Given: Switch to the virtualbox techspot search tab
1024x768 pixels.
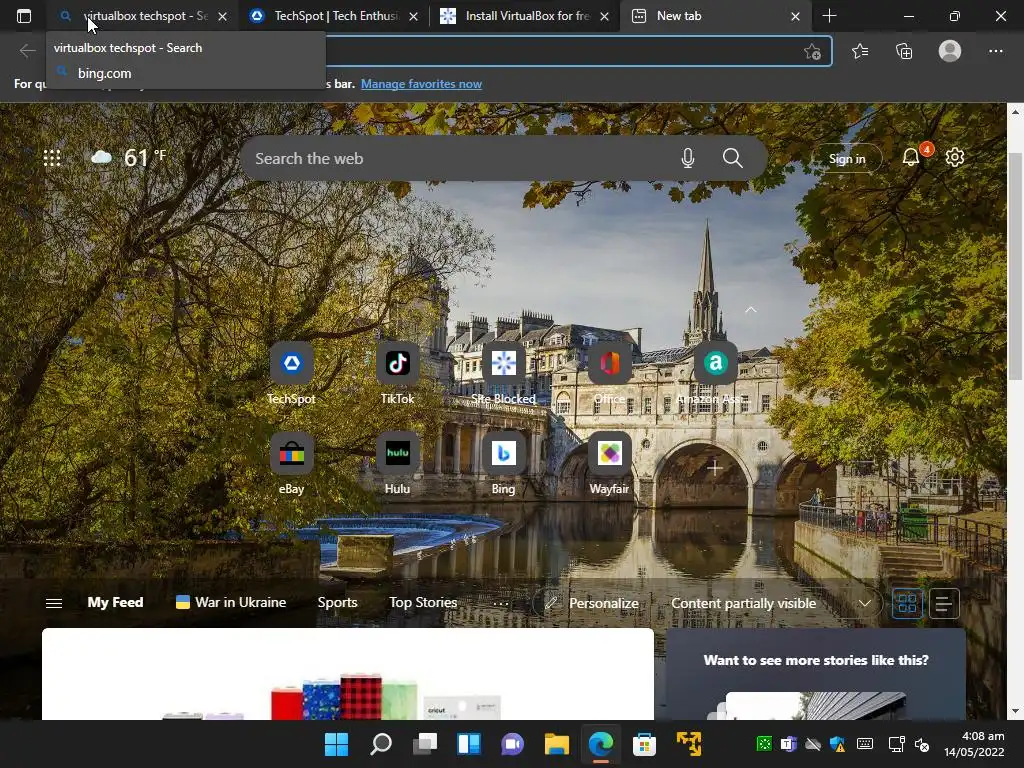Looking at the screenshot, I should pyautogui.click(x=143, y=16).
